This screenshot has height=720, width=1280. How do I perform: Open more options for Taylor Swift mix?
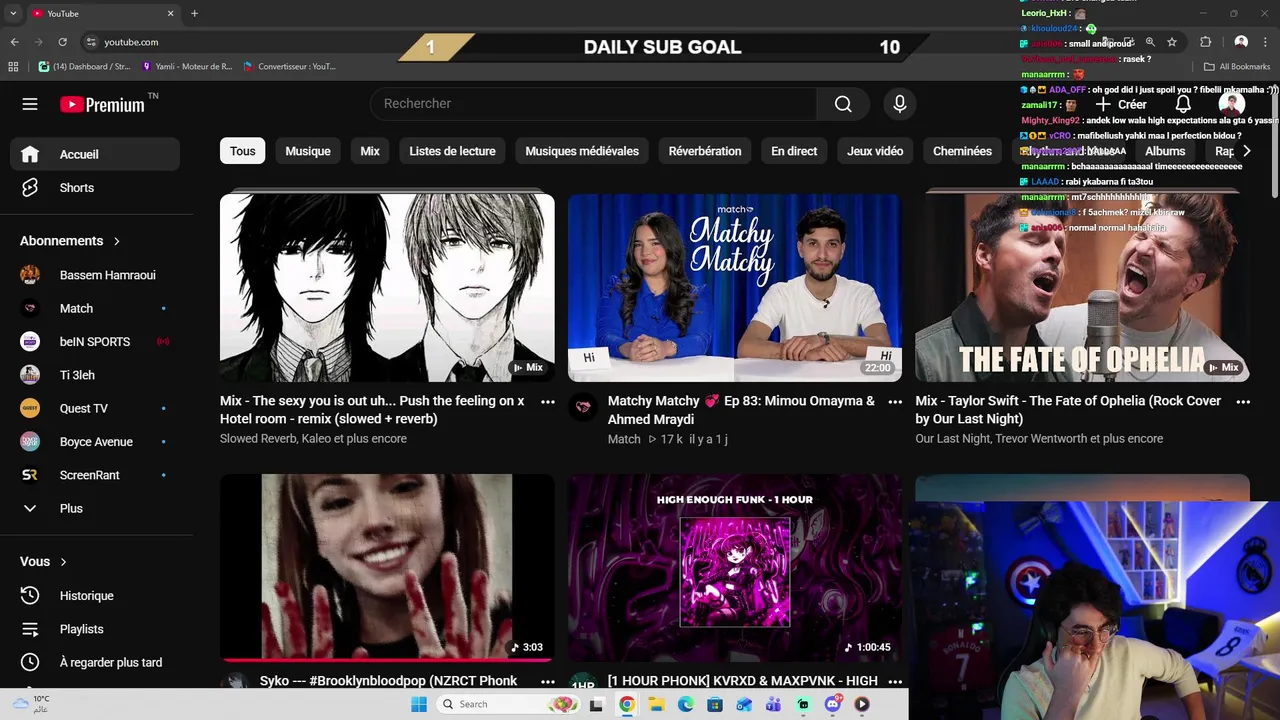pos(1243,402)
